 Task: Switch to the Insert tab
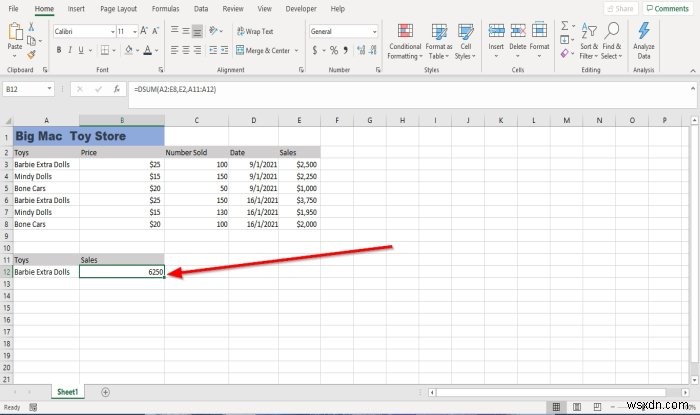[76, 8]
